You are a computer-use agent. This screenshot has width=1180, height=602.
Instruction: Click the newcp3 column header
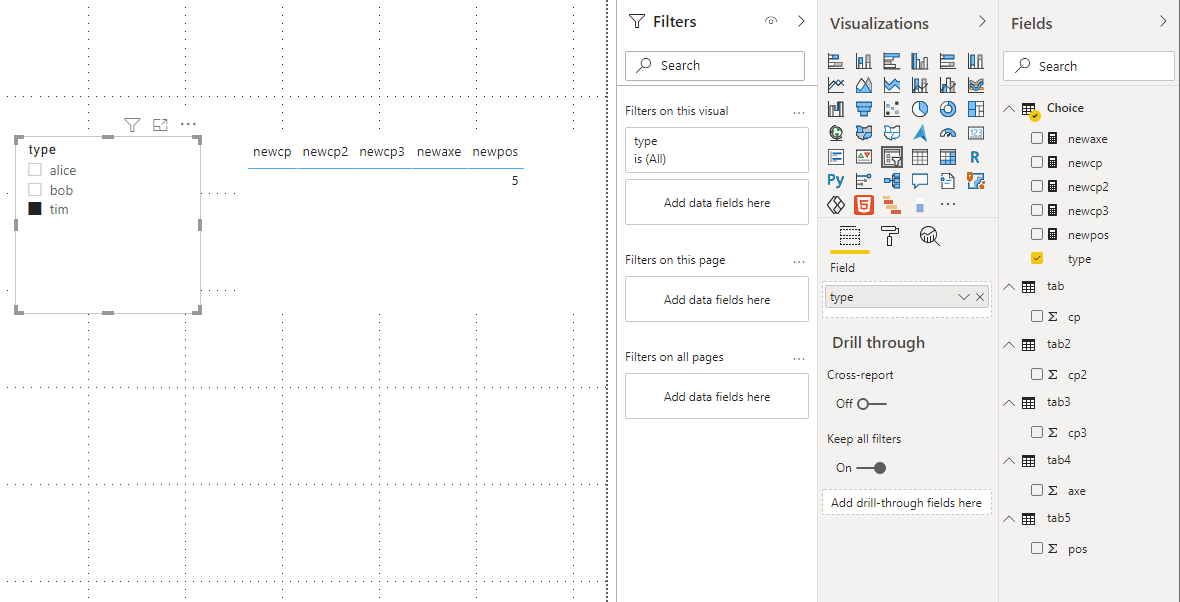(x=382, y=152)
